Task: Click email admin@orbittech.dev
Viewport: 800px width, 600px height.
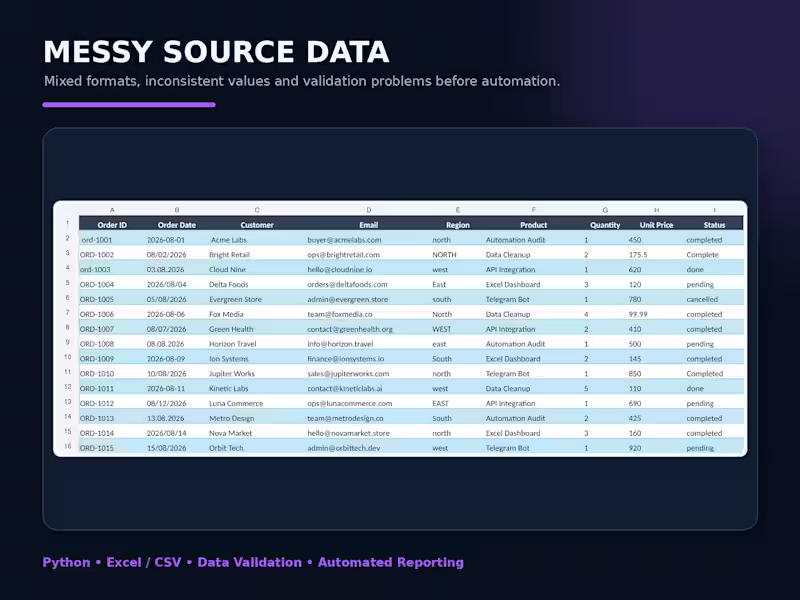Action: pos(343,447)
